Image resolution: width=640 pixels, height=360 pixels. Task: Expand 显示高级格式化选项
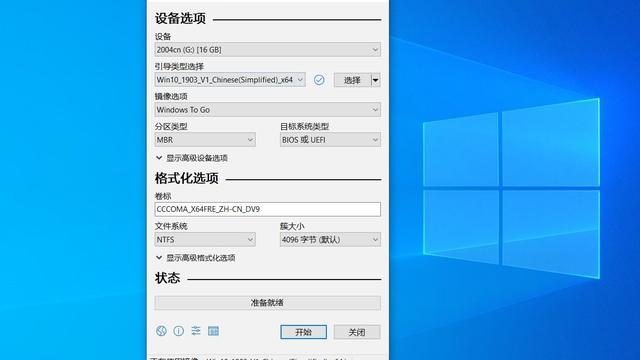tap(196, 258)
